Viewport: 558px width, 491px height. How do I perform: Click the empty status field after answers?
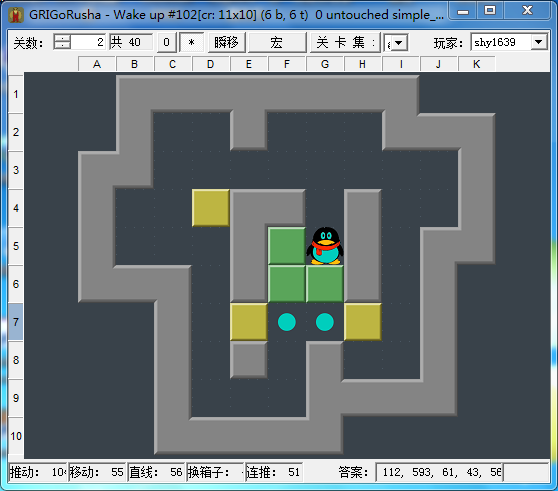point(526,472)
